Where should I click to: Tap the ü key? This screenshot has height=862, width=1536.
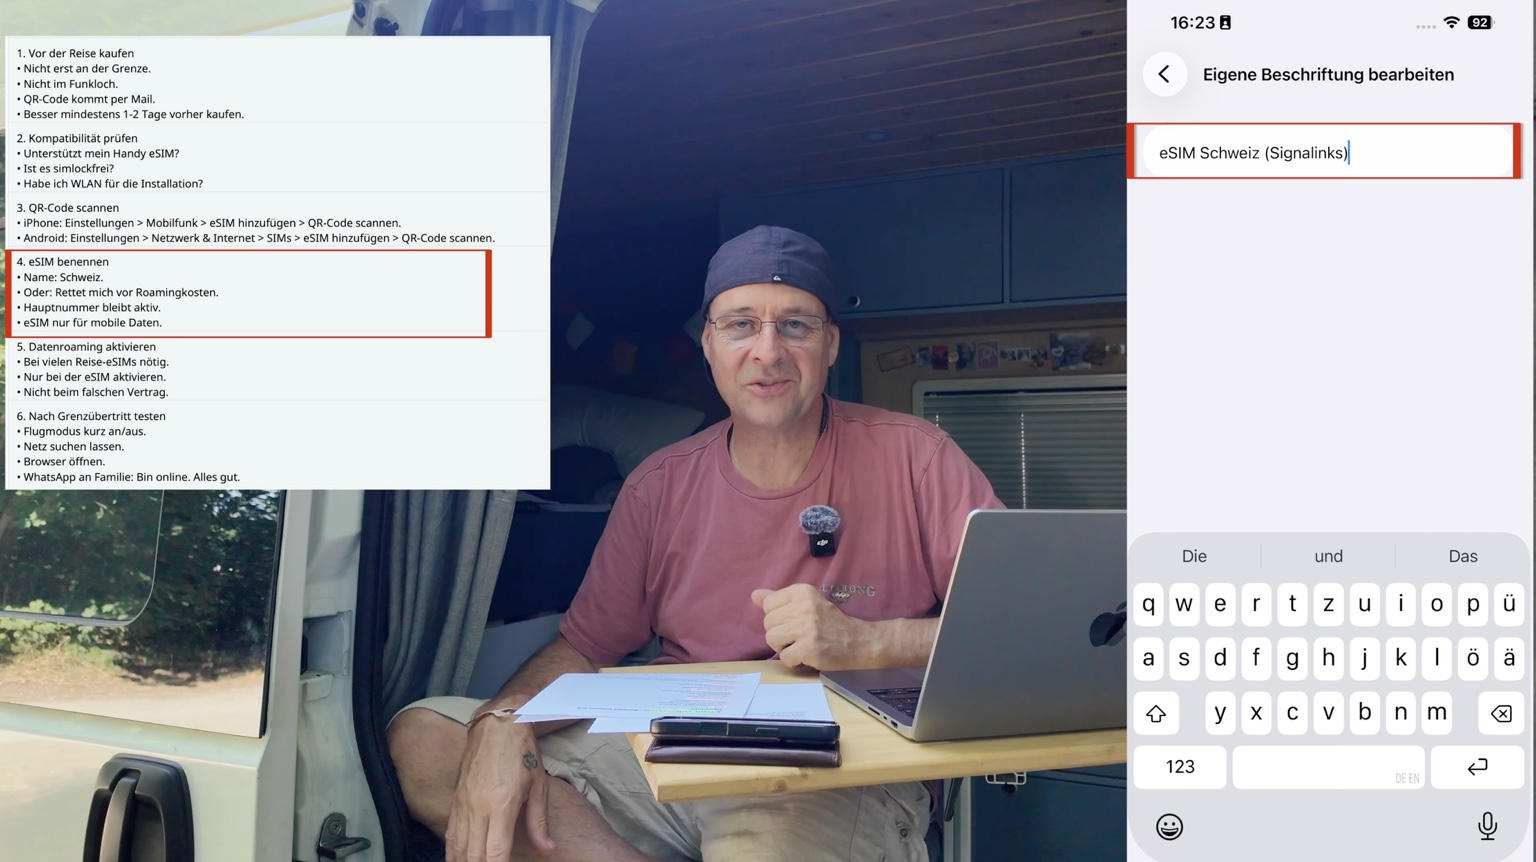tap(1509, 604)
